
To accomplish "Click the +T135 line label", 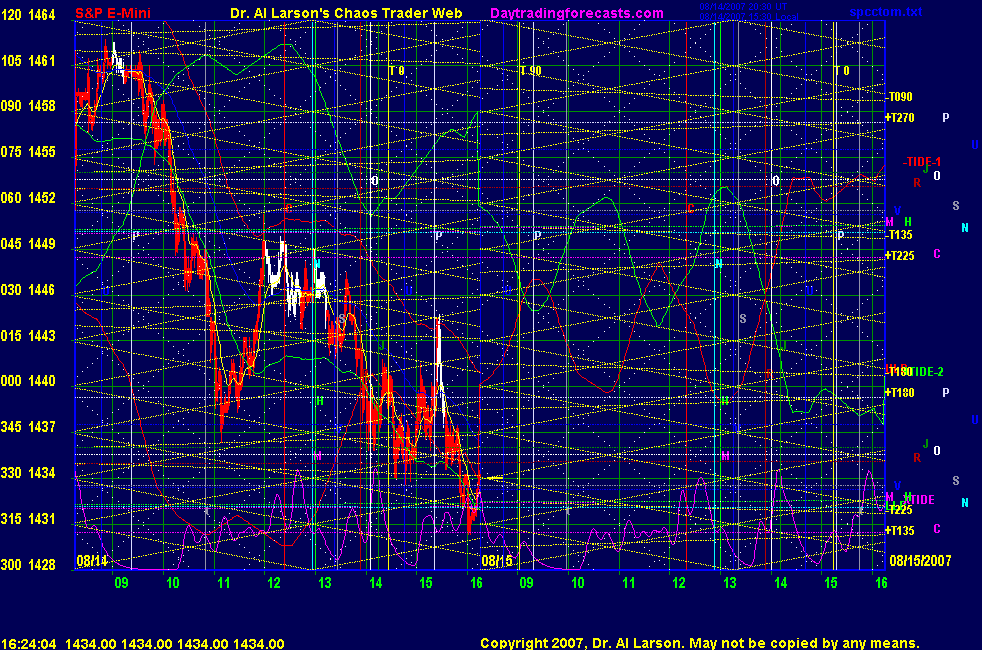I will [x=900, y=531].
